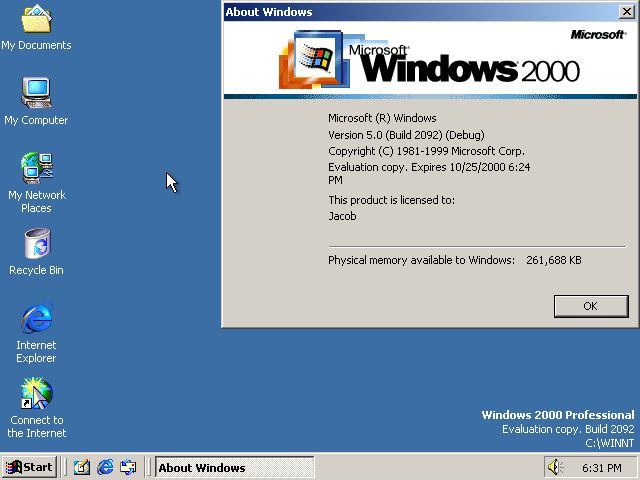Select the My Documents desktop icon
This screenshot has width=640, height=480.
click(x=36, y=27)
